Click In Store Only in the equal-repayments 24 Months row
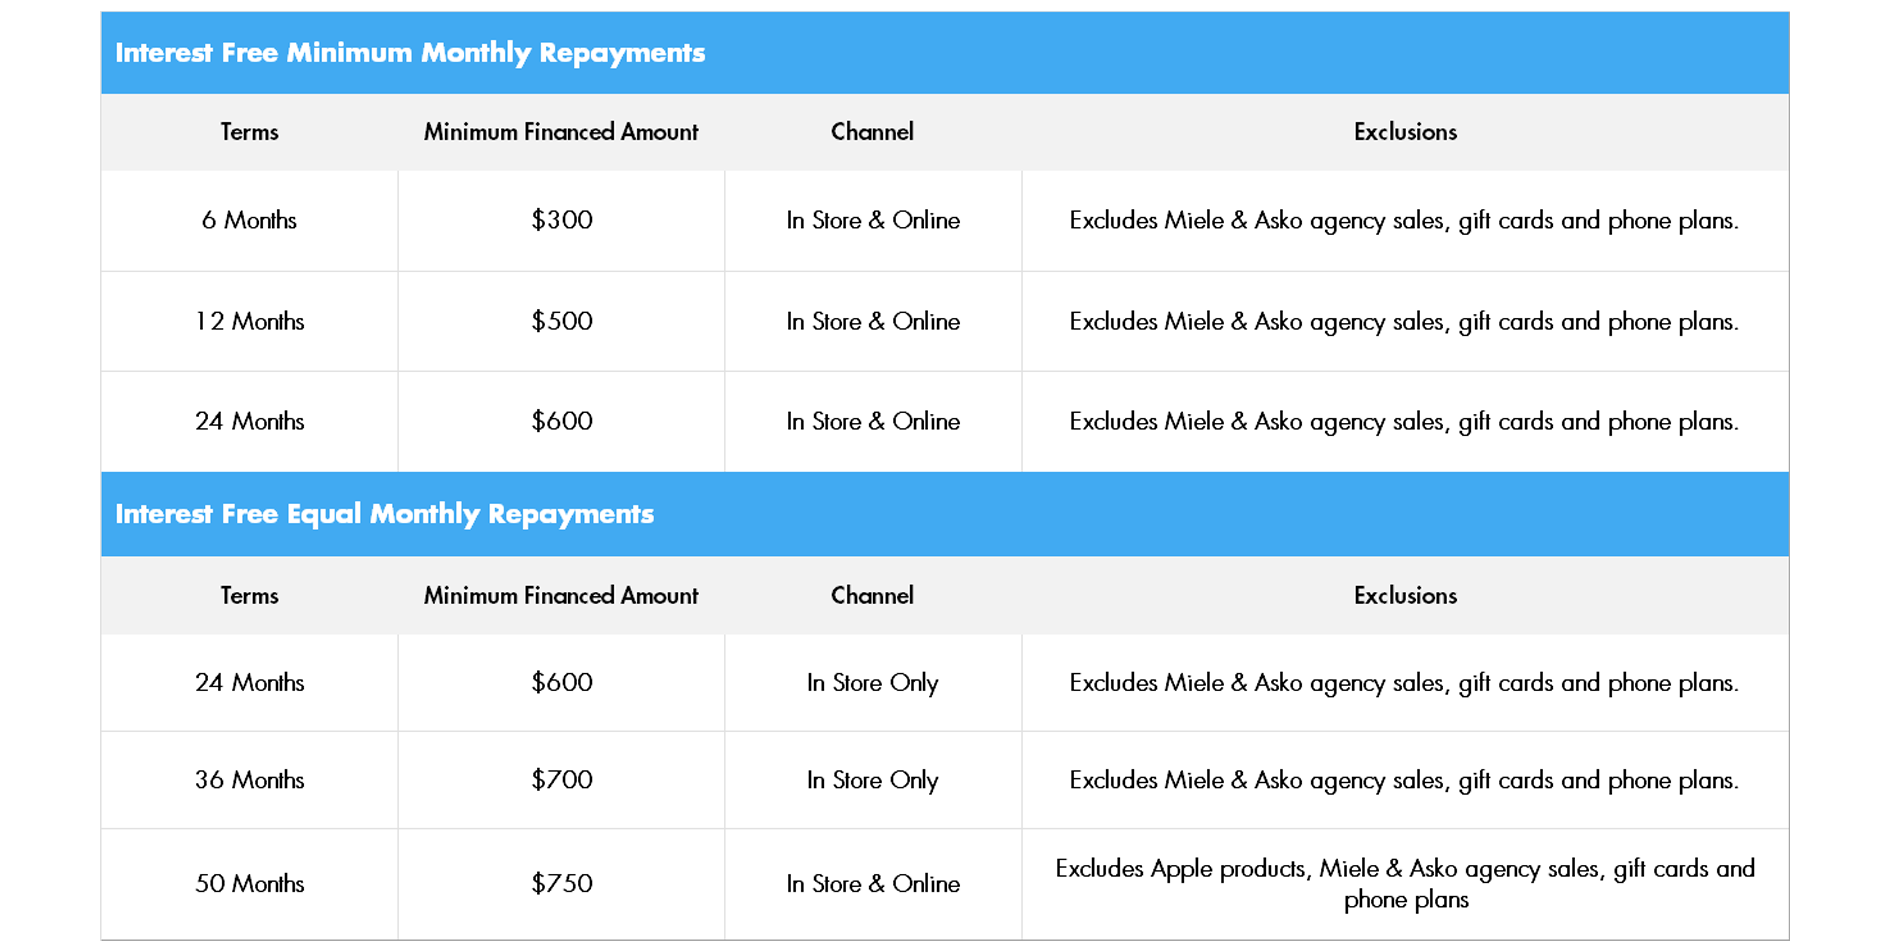 click(x=873, y=683)
